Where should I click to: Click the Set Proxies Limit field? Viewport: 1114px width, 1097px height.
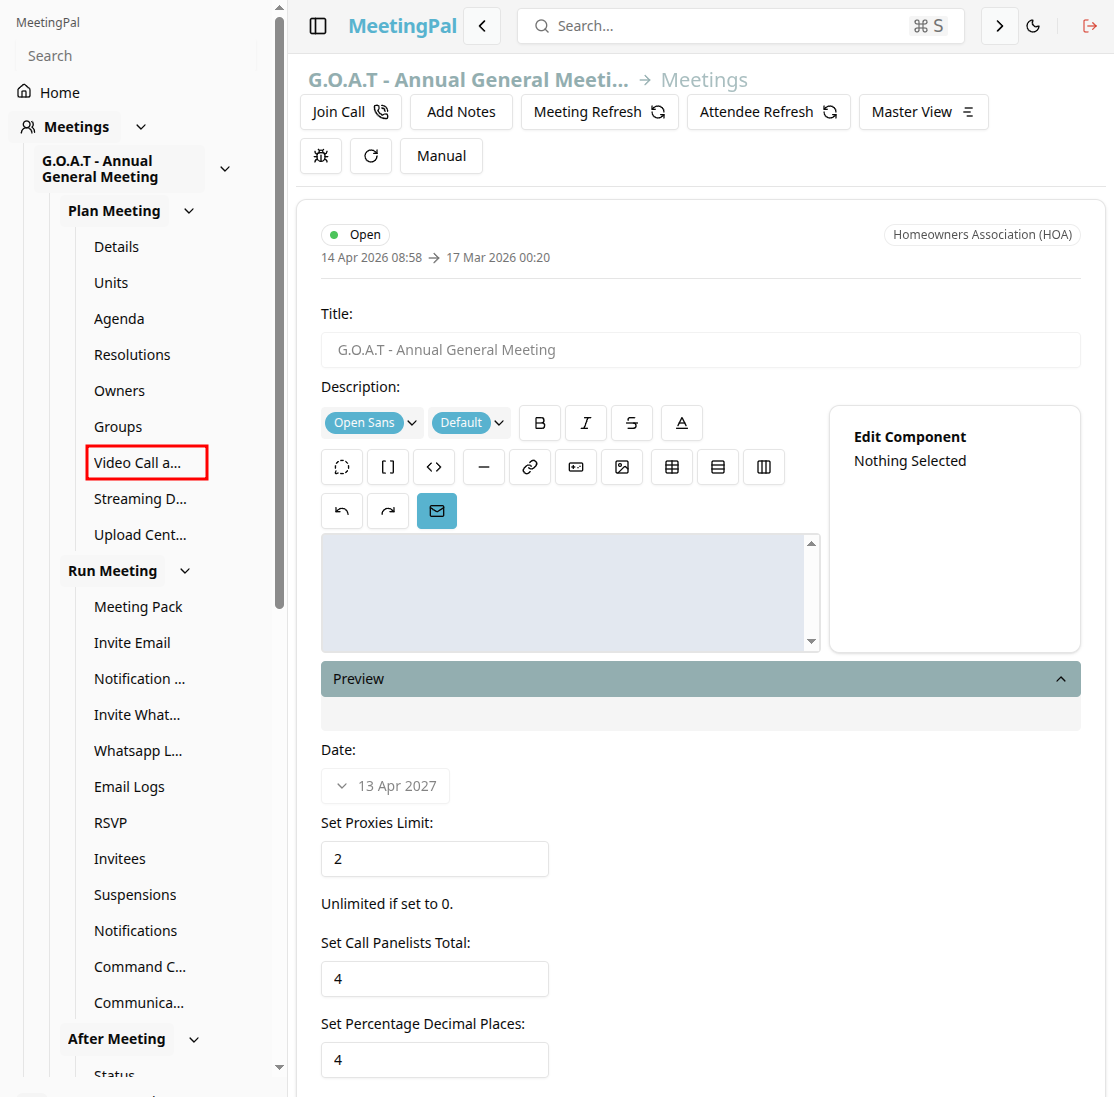tap(435, 859)
